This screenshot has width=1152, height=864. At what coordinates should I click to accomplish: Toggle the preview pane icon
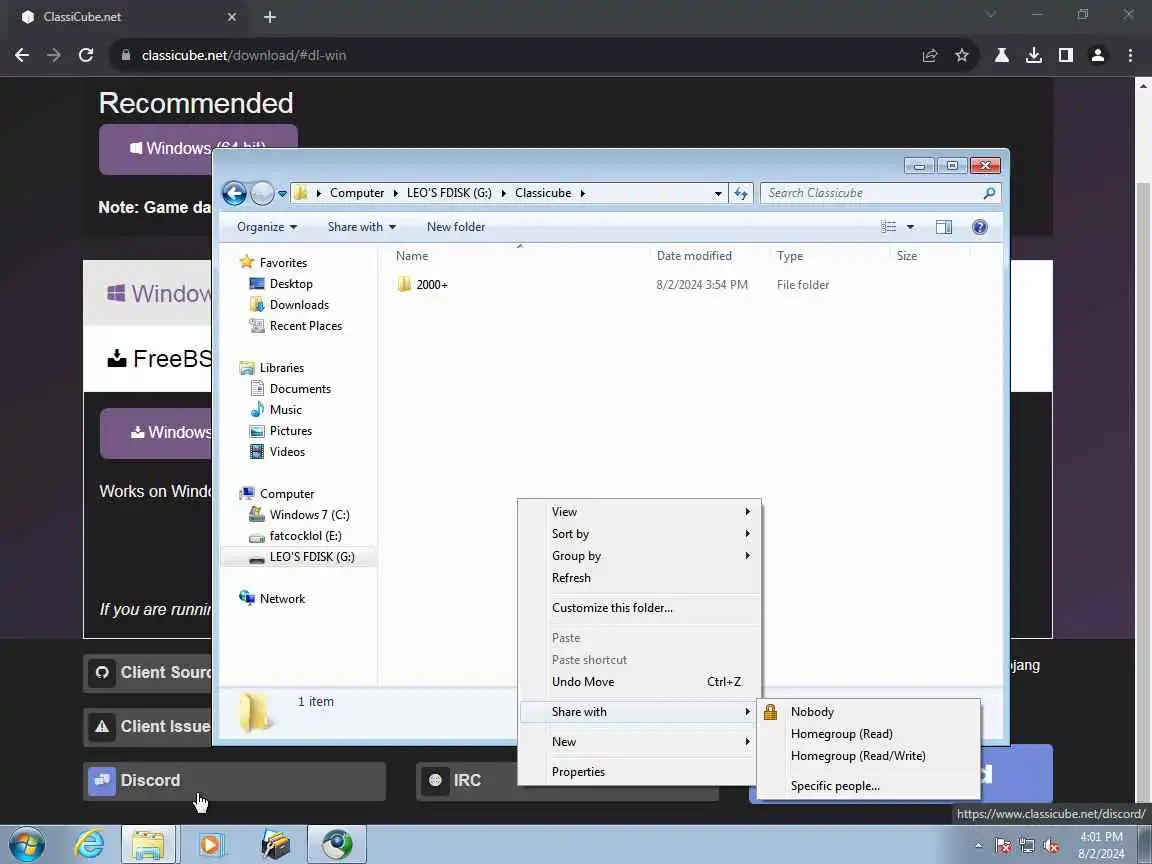[943, 227]
